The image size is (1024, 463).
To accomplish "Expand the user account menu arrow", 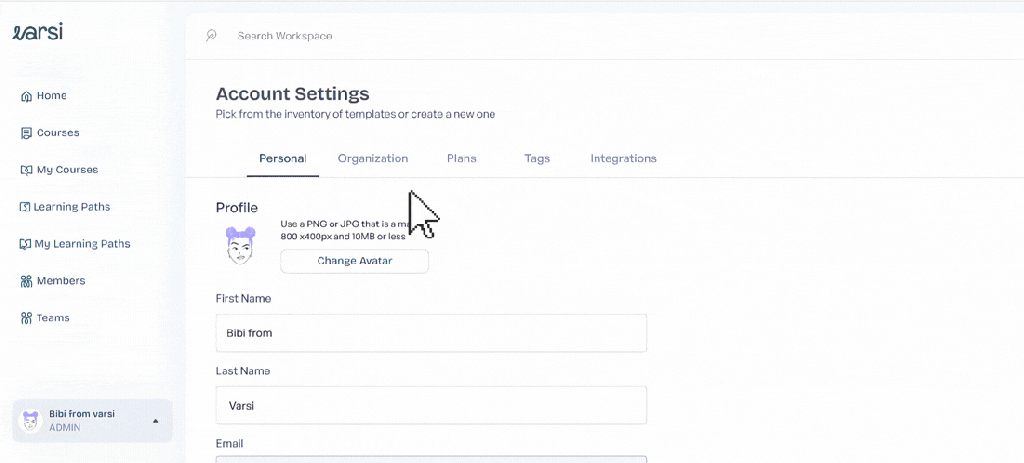I will point(155,421).
